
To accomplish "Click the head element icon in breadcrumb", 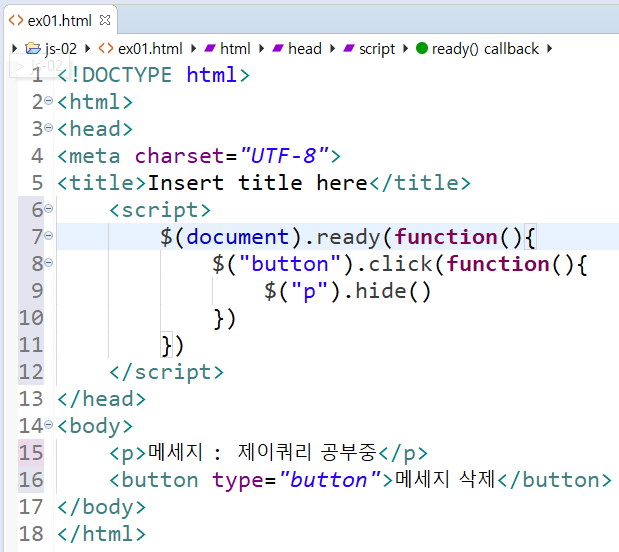I will pyautogui.click(x=278, y=48).
